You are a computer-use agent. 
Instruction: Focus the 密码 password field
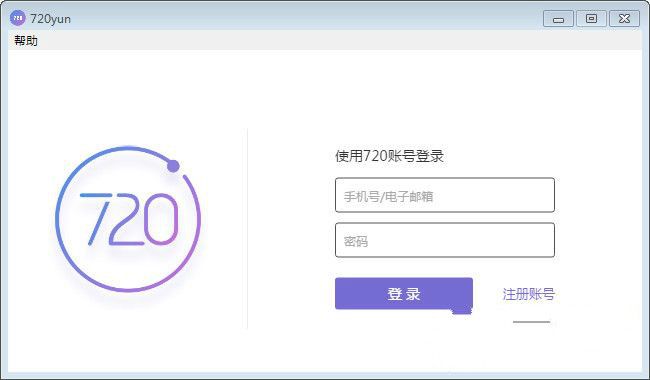445,240
